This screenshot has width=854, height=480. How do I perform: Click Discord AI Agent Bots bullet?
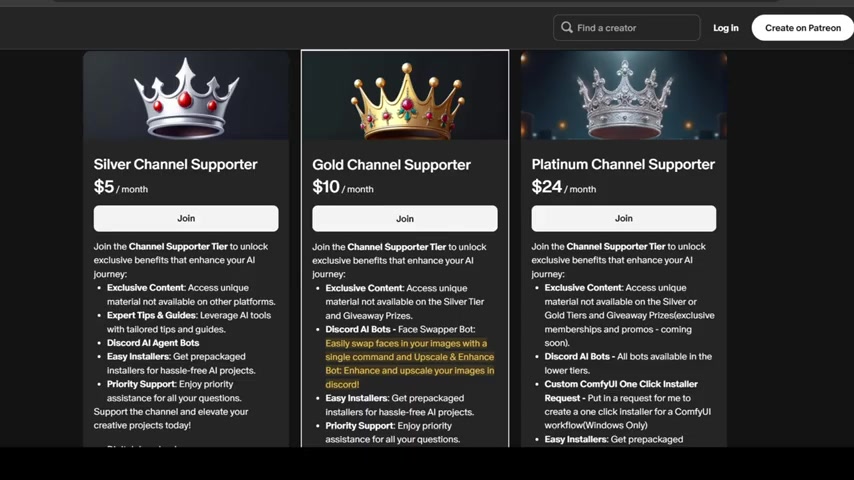153,343
